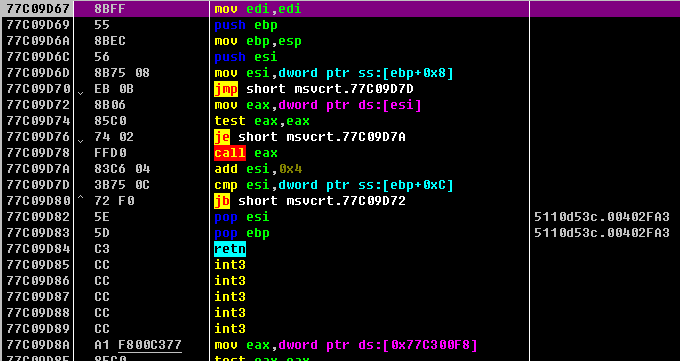Select the 'jmp short msvcrt.77C09D7D' line
This screenshot has width=680, height=361.
click(314, 89)
